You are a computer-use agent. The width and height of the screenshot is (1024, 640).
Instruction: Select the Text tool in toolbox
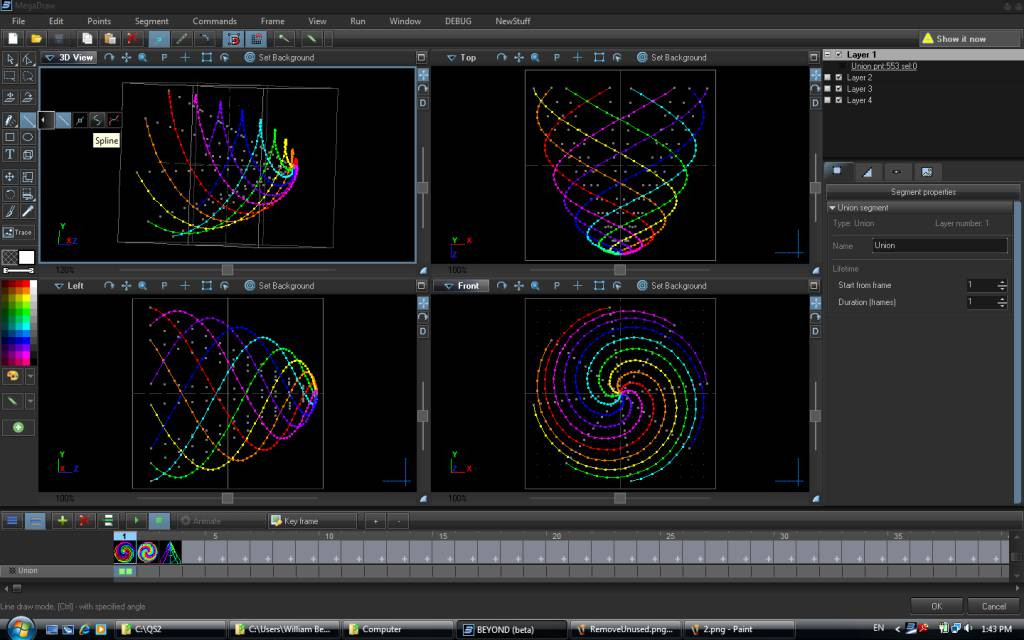(10, 155)
